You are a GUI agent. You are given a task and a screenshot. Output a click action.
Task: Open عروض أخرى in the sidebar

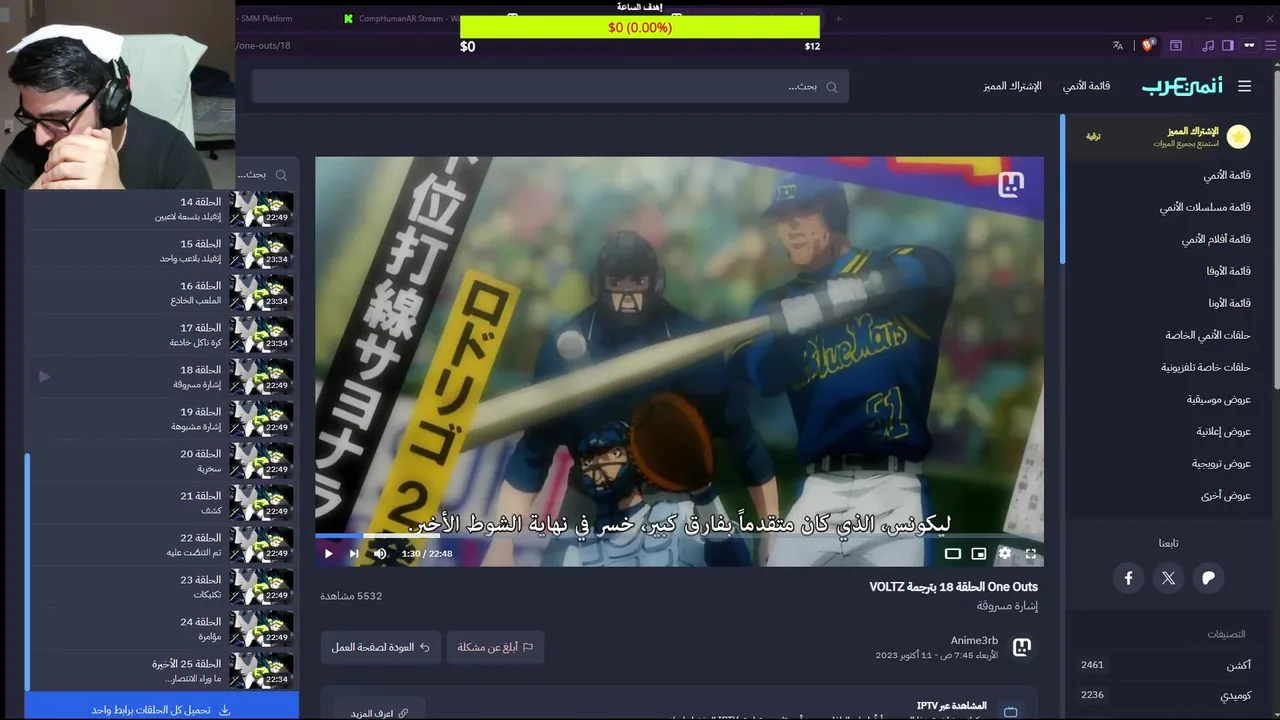click(1226, 495)
